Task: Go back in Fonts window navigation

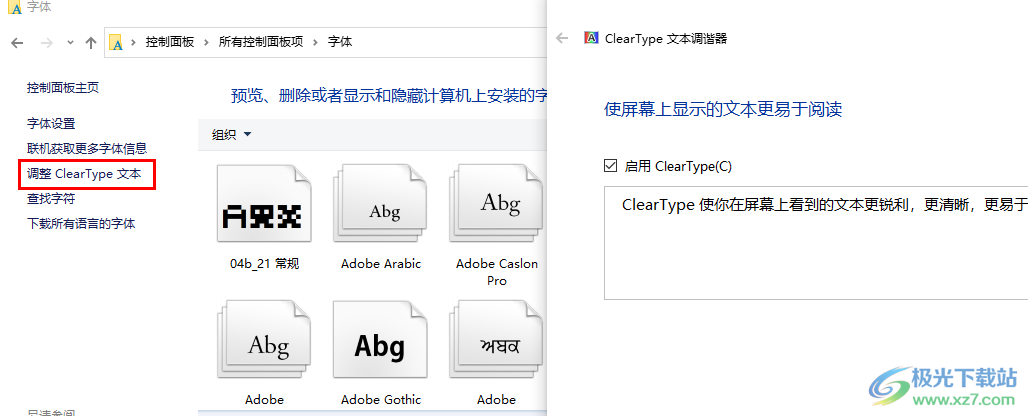Action: pos(17,43)
